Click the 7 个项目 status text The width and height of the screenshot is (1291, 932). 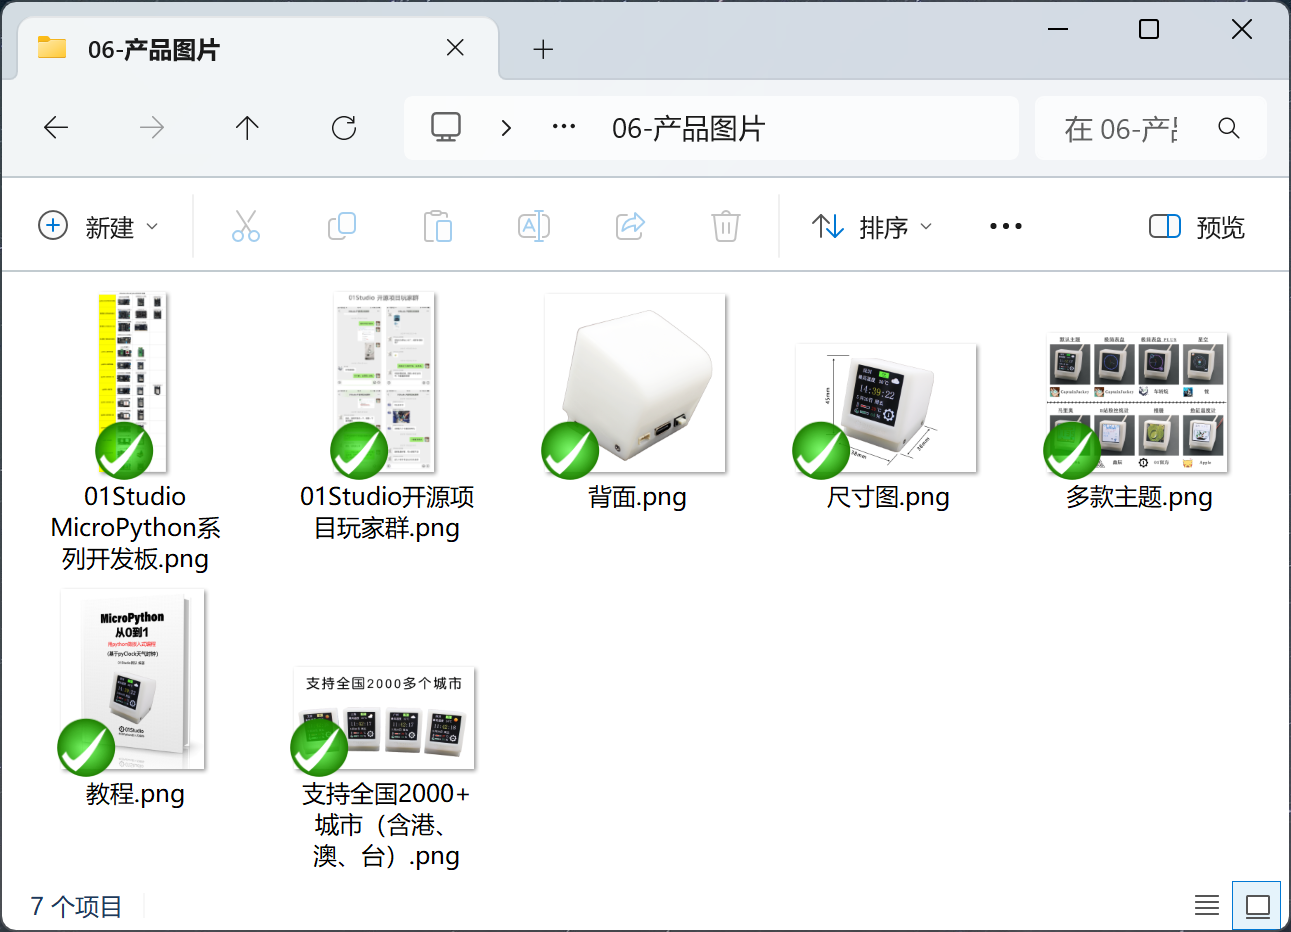(76, 907)
